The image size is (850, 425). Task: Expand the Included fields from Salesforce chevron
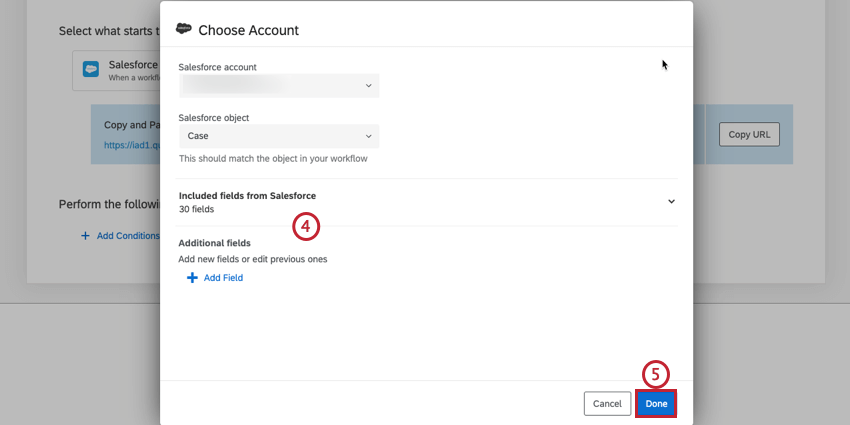coord(671,201)
